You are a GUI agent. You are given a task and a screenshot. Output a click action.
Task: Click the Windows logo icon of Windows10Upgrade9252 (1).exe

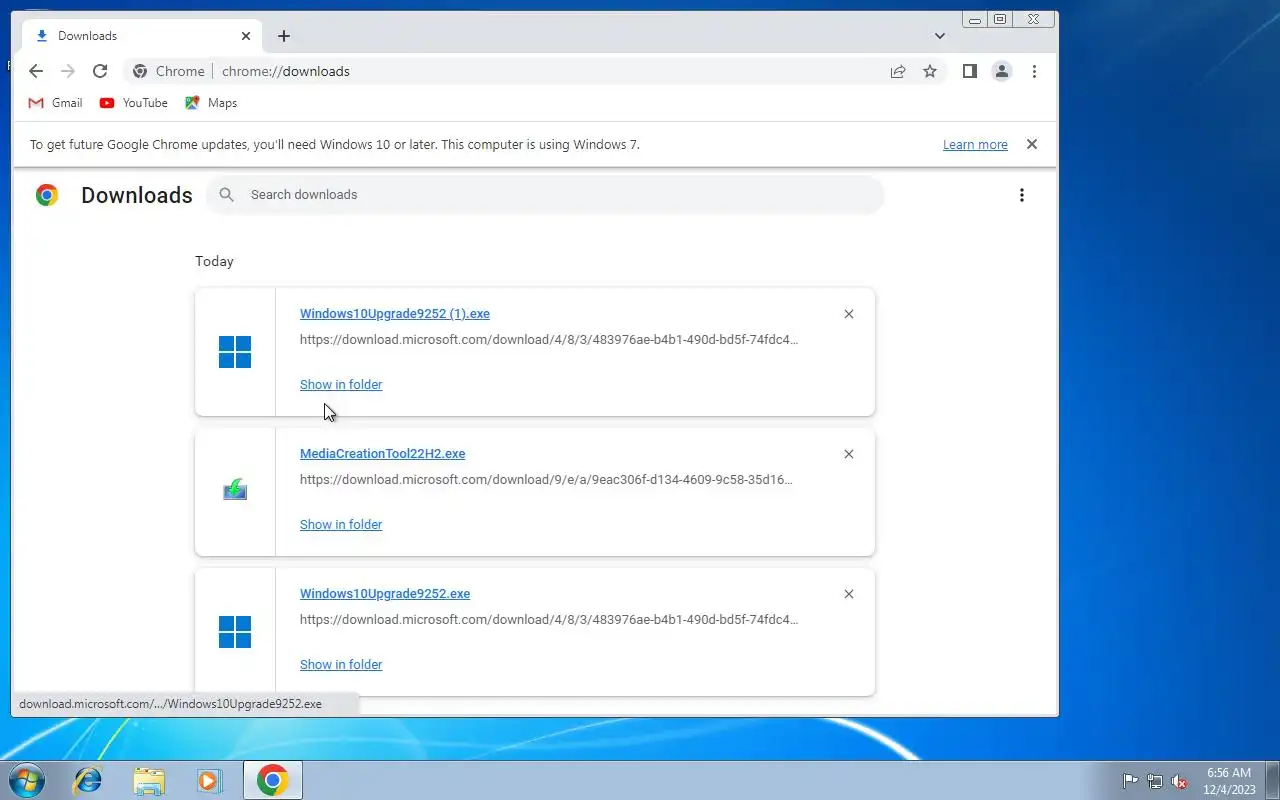235,352
